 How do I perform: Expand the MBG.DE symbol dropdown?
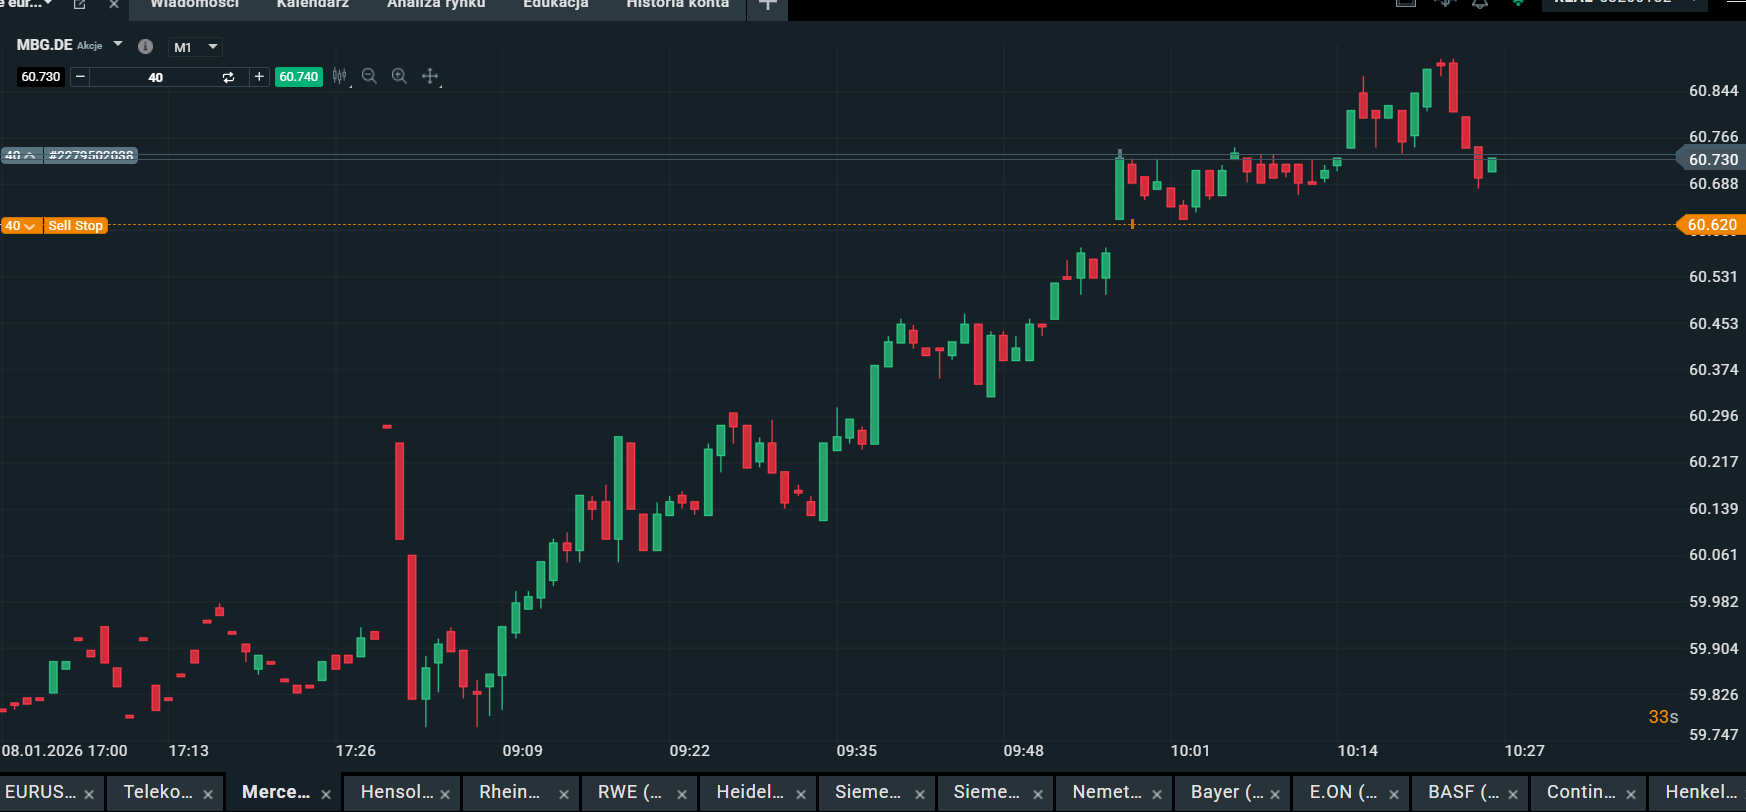[x=118, y=45]
